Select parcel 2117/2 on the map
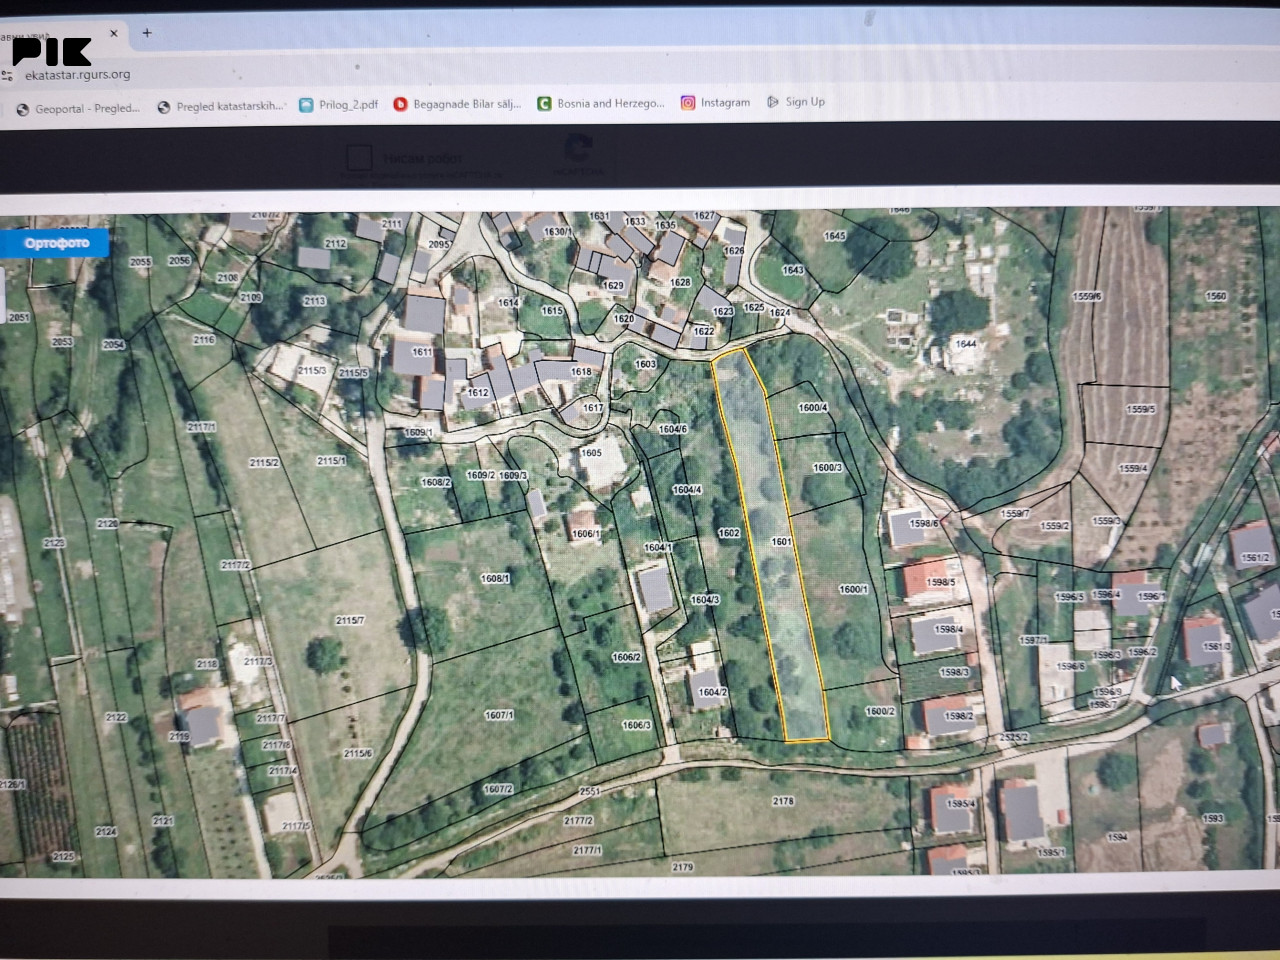 (235, 565)
